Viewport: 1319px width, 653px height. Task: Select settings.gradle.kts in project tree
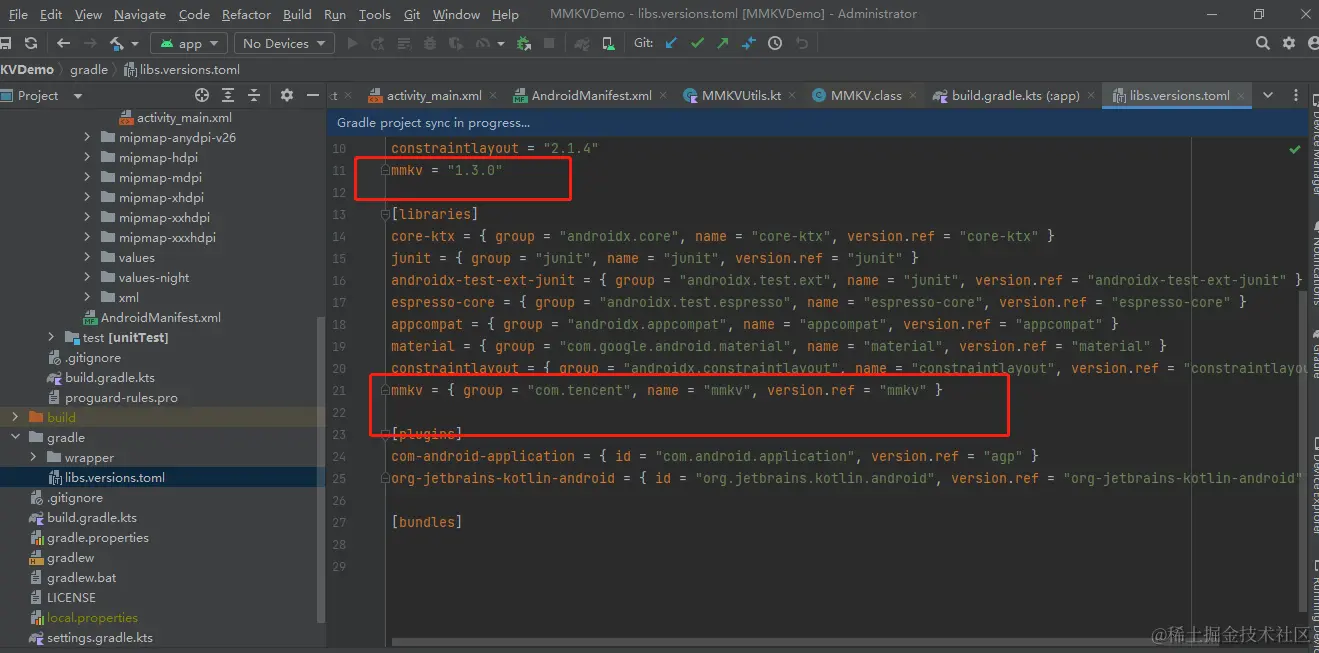[99, 637]
